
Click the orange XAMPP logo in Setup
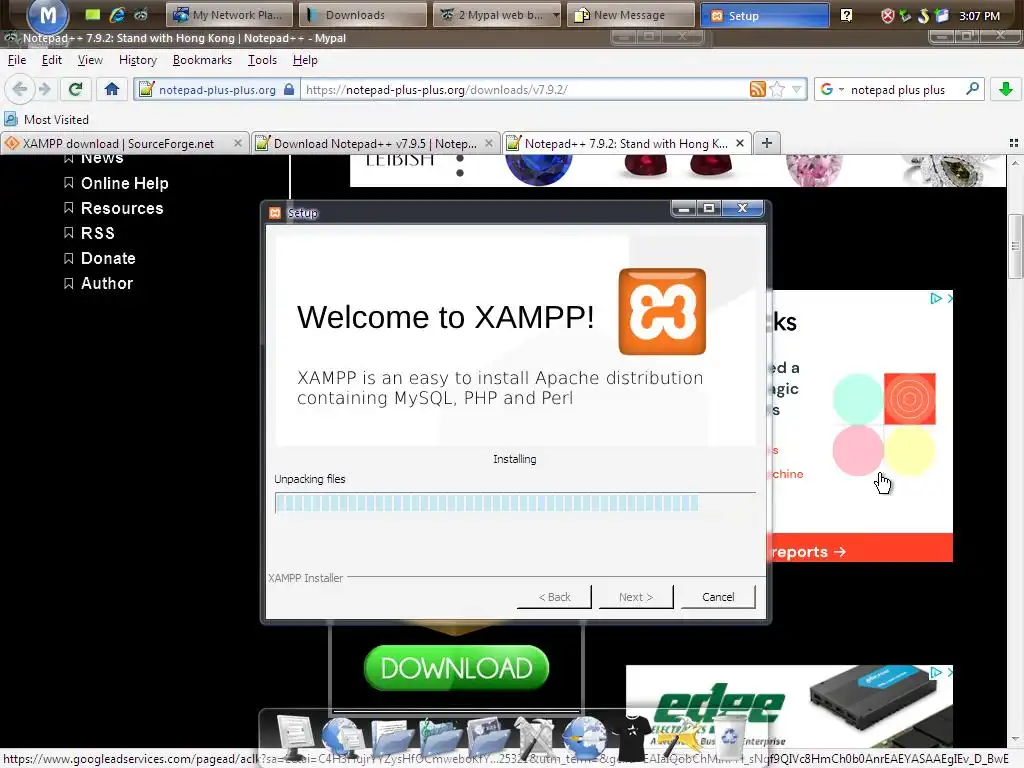[x=662, y=312]
